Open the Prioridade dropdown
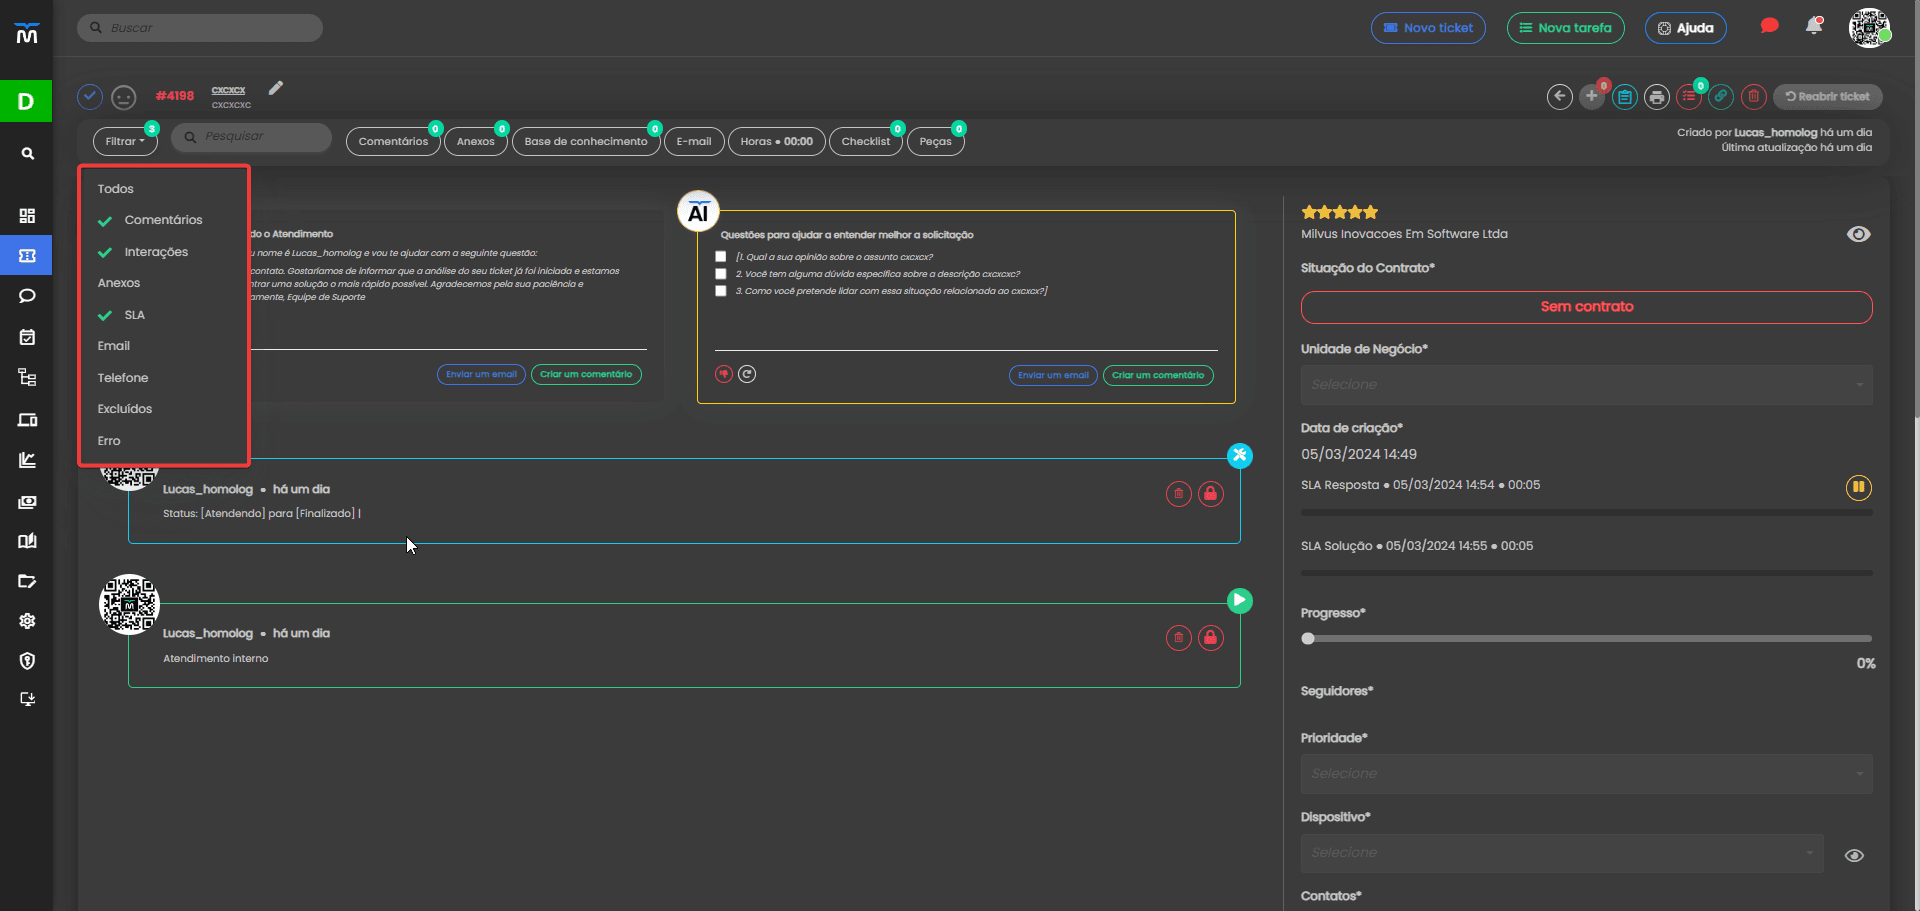 point(1586,774)
